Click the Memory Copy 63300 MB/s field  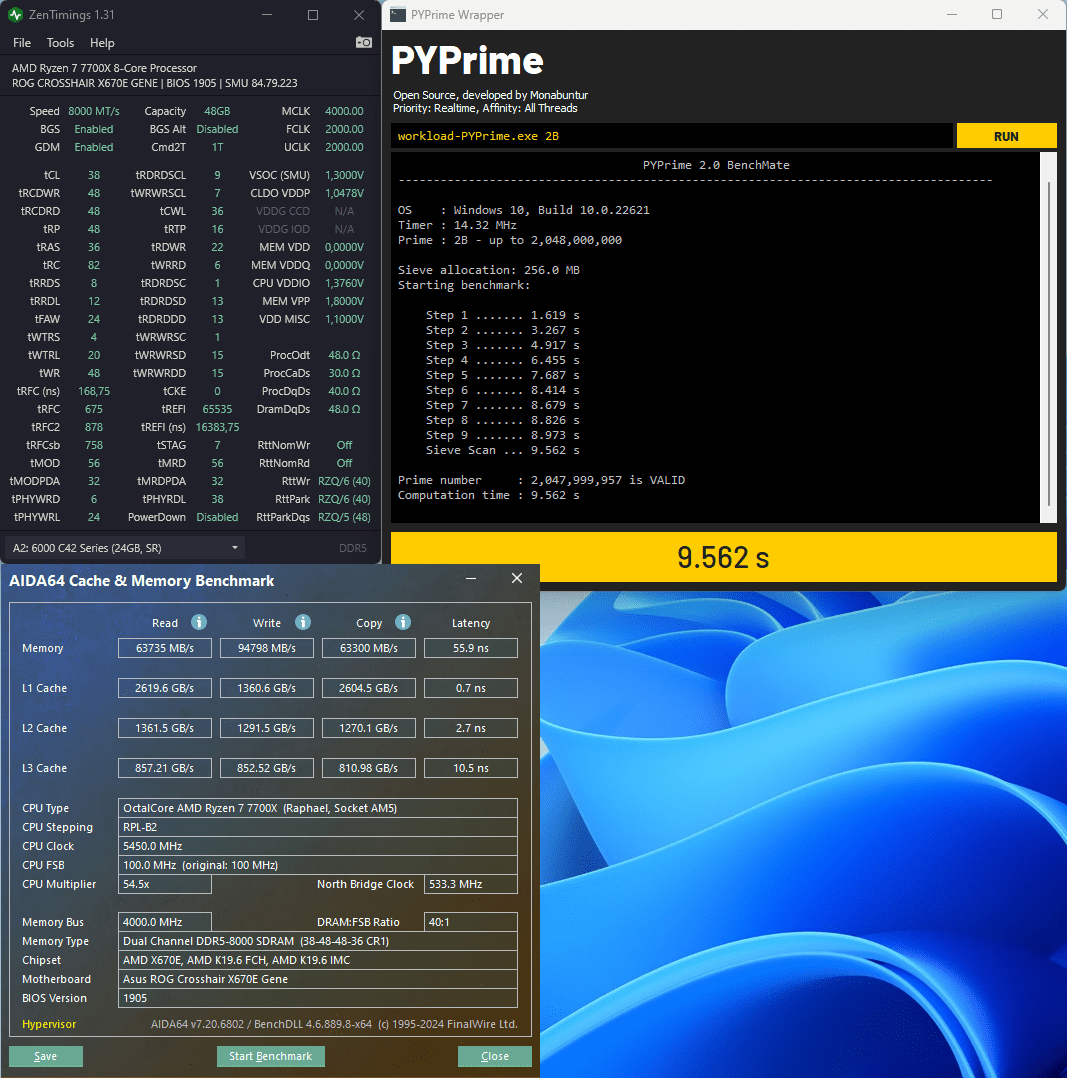coord(369,648)
